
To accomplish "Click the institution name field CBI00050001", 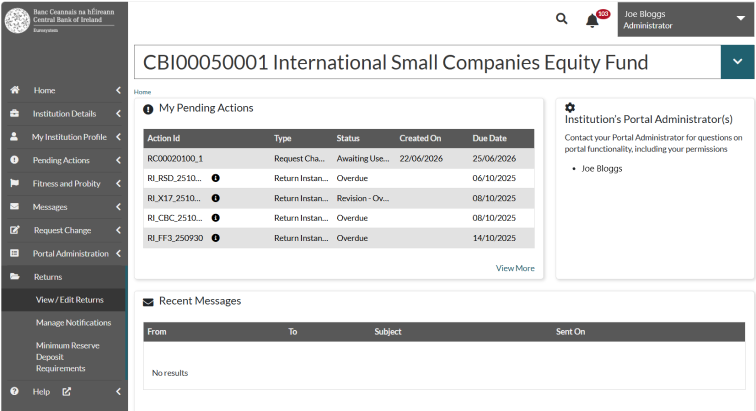I will pos(427,62).
